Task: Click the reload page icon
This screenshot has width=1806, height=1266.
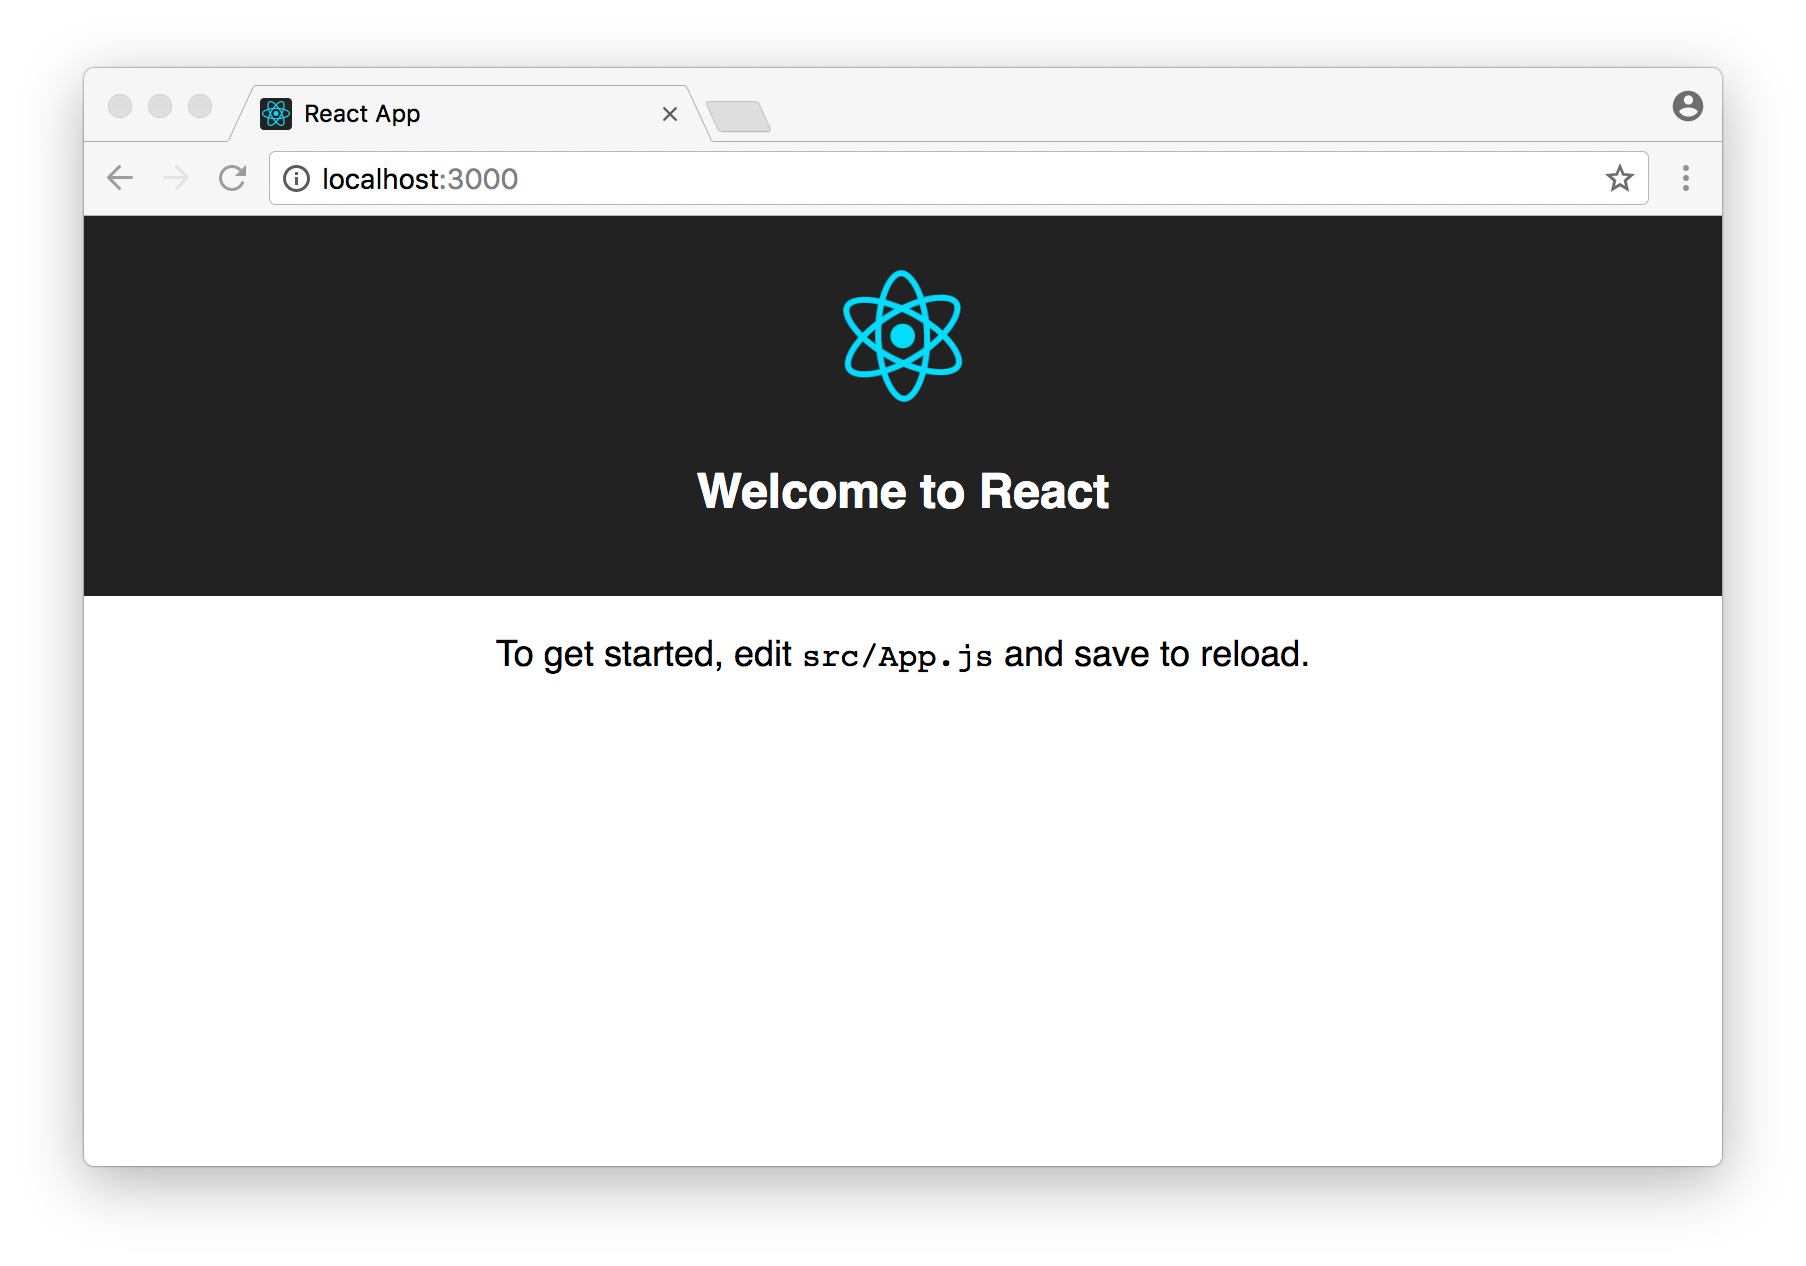Action: pos(233,178)
